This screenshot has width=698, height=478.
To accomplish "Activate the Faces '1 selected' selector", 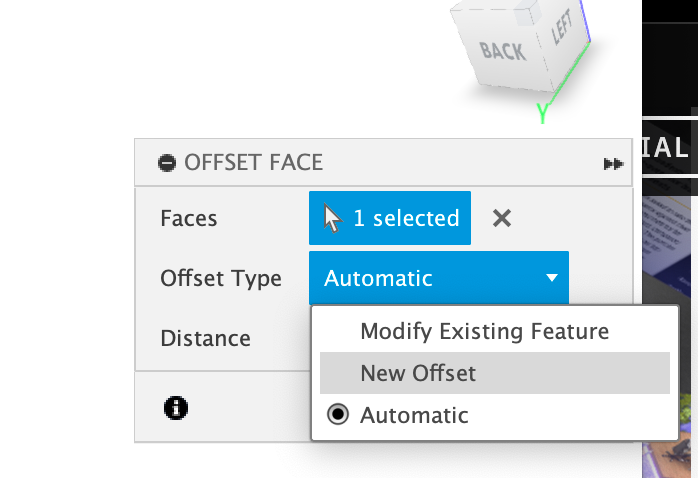I will (390, 218).
